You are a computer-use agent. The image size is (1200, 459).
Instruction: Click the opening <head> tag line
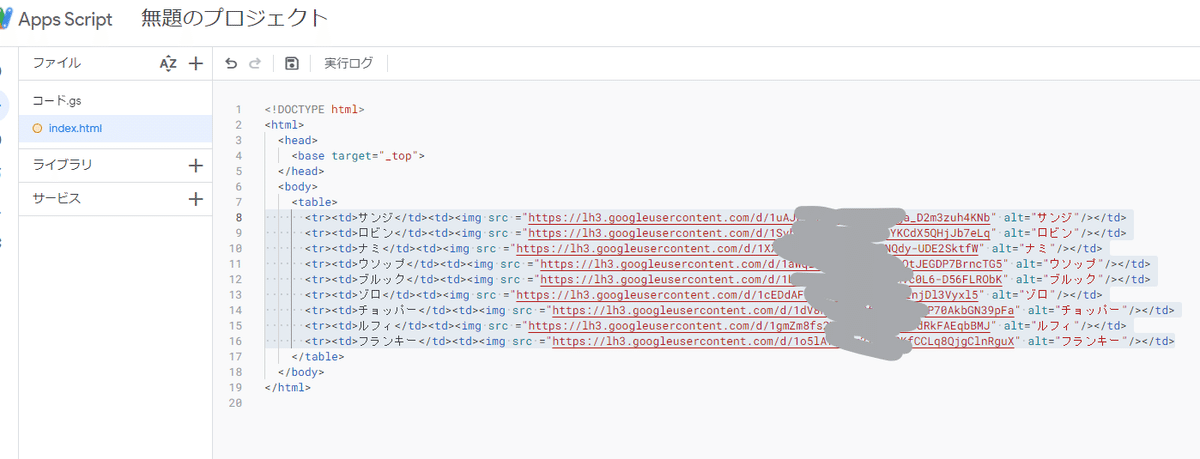coord(298,140)
